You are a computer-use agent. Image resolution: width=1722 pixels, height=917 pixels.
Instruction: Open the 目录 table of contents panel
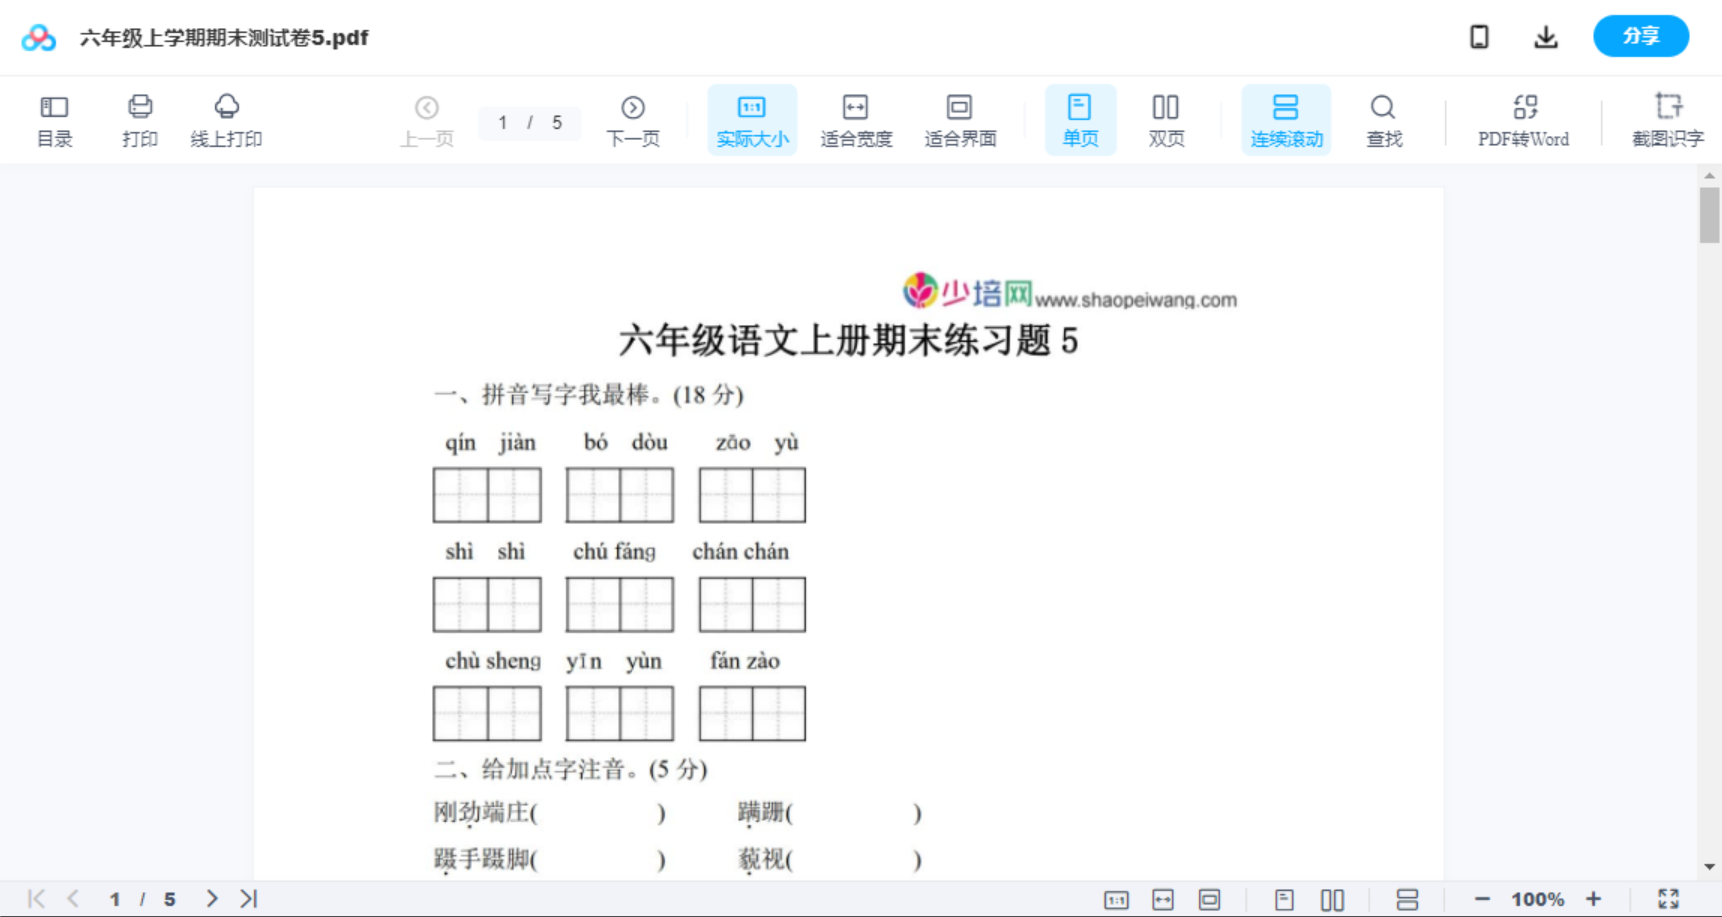click(54, 119)
